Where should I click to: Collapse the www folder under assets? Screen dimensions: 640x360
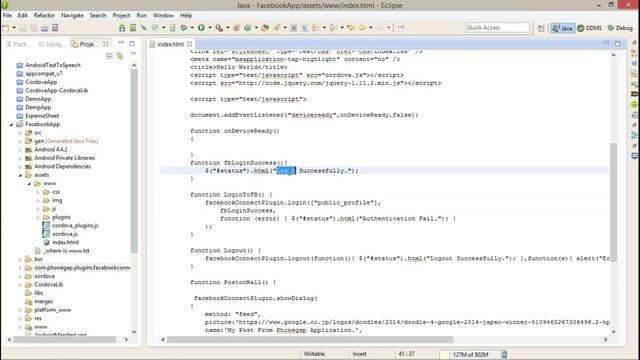coord(29,184)
